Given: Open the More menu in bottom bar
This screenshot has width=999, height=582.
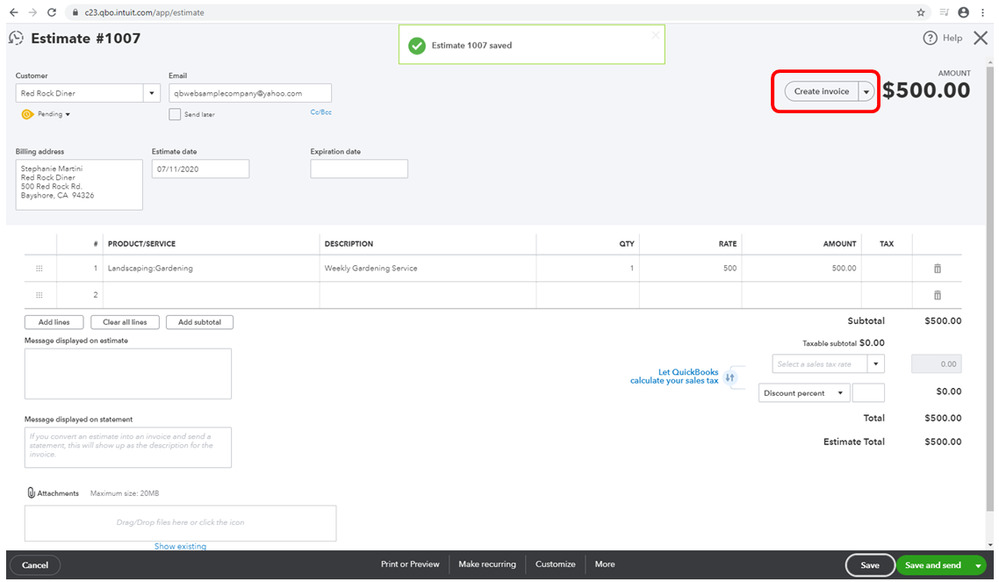Looking at the screenshot, I should click(605, 564).
